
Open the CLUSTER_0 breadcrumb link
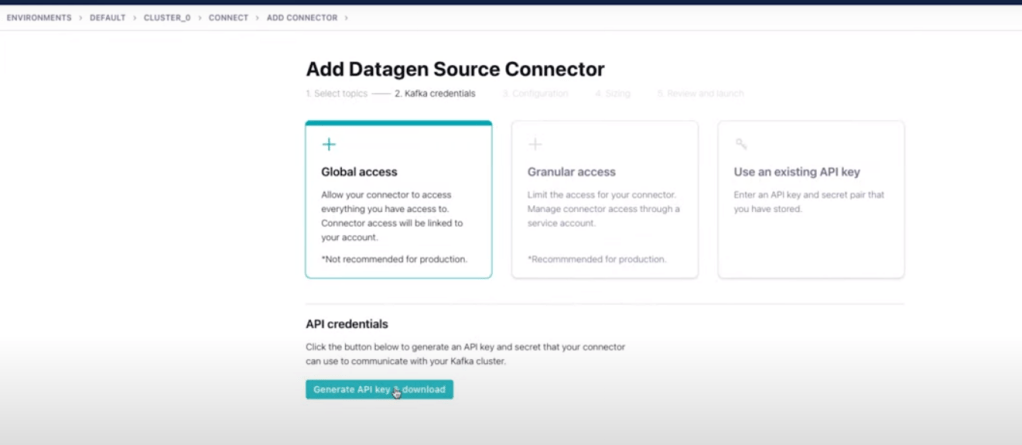167,18
